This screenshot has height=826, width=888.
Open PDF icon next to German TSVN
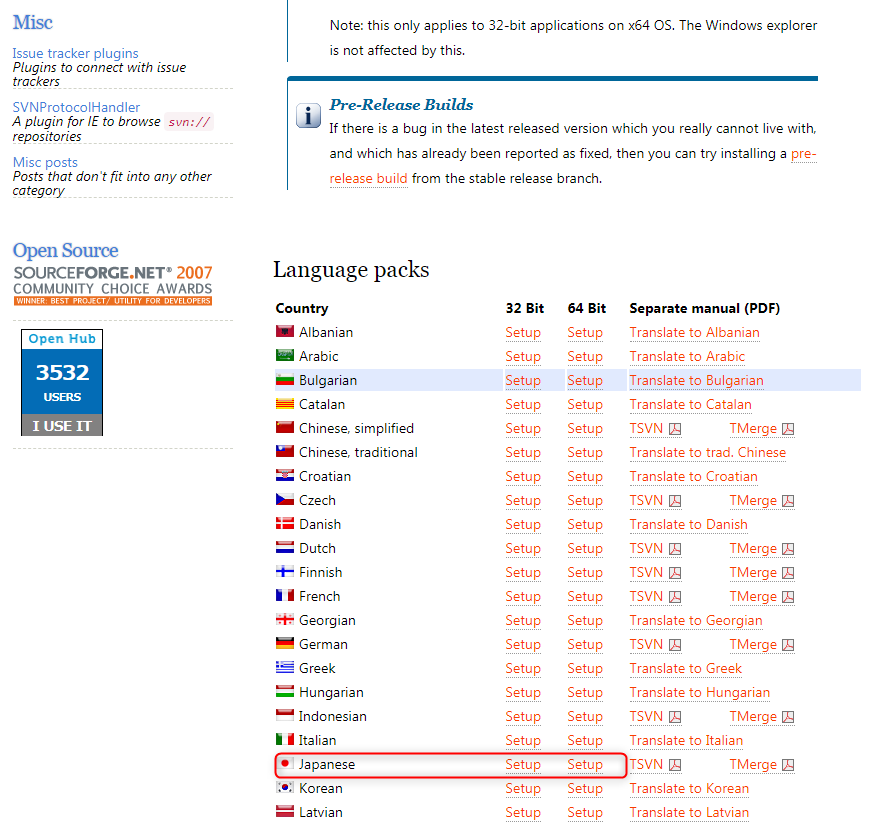coord(674,645)
